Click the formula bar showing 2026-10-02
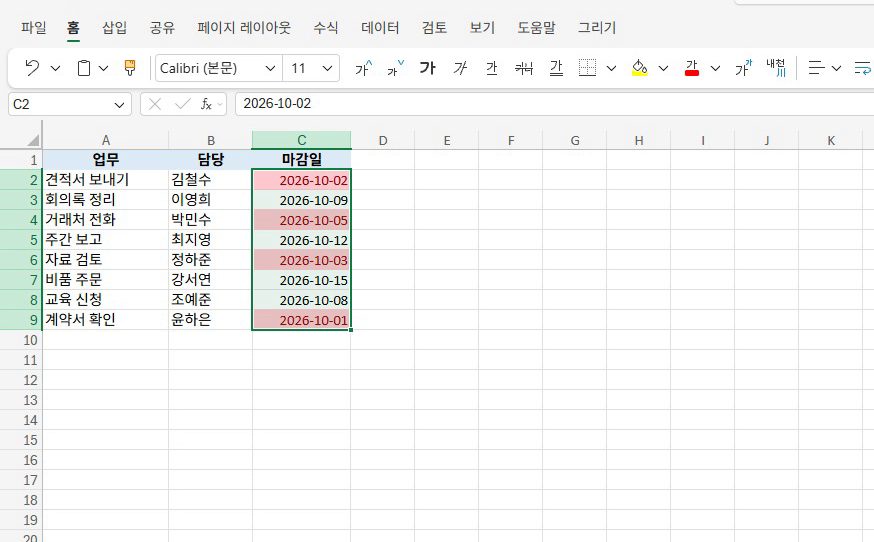The height and width of the screenshot is (542, 874). click(x=555, y=104)
